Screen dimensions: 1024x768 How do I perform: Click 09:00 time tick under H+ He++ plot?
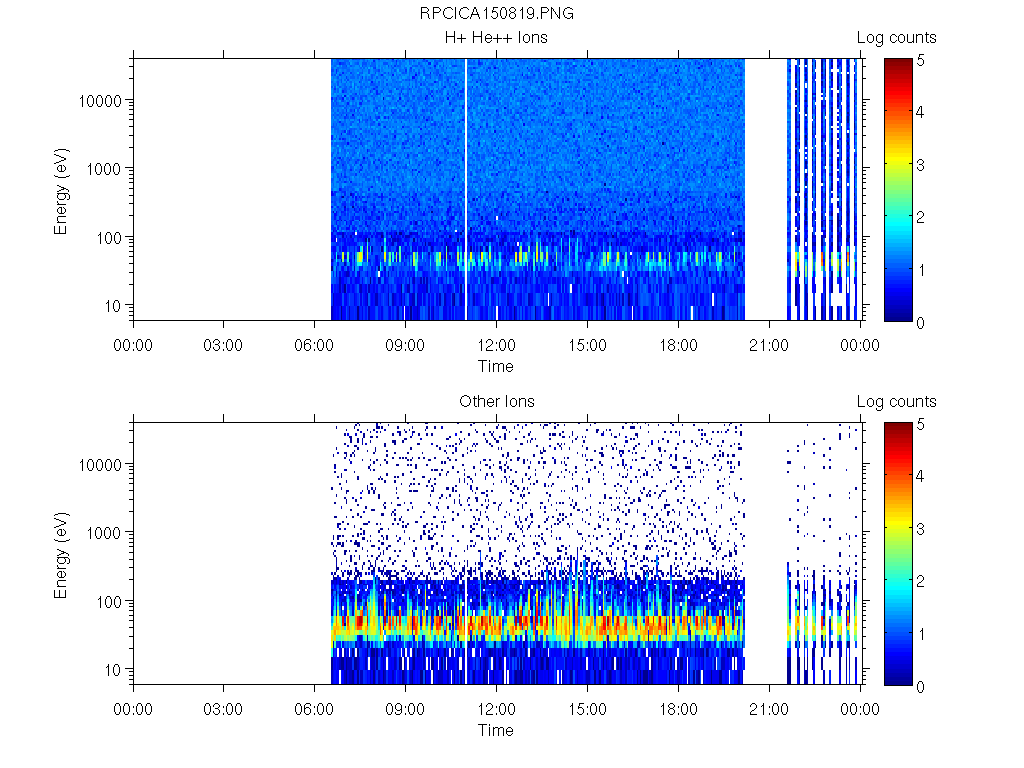pos(405,345)
